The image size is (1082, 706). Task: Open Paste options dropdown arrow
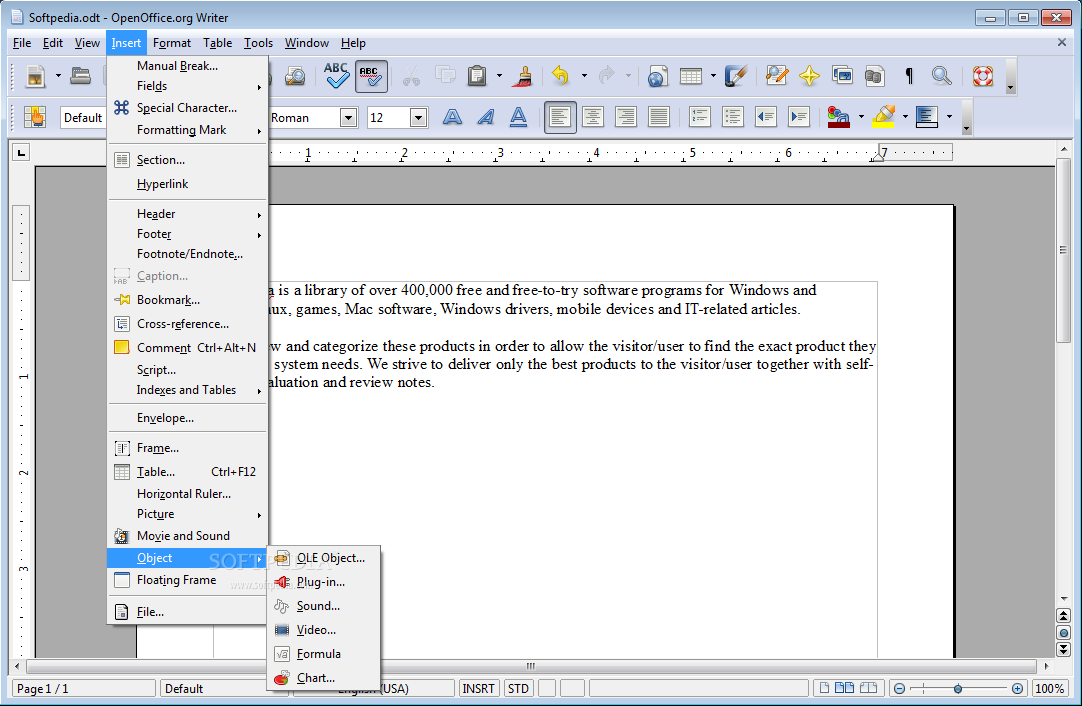point(499,75)
